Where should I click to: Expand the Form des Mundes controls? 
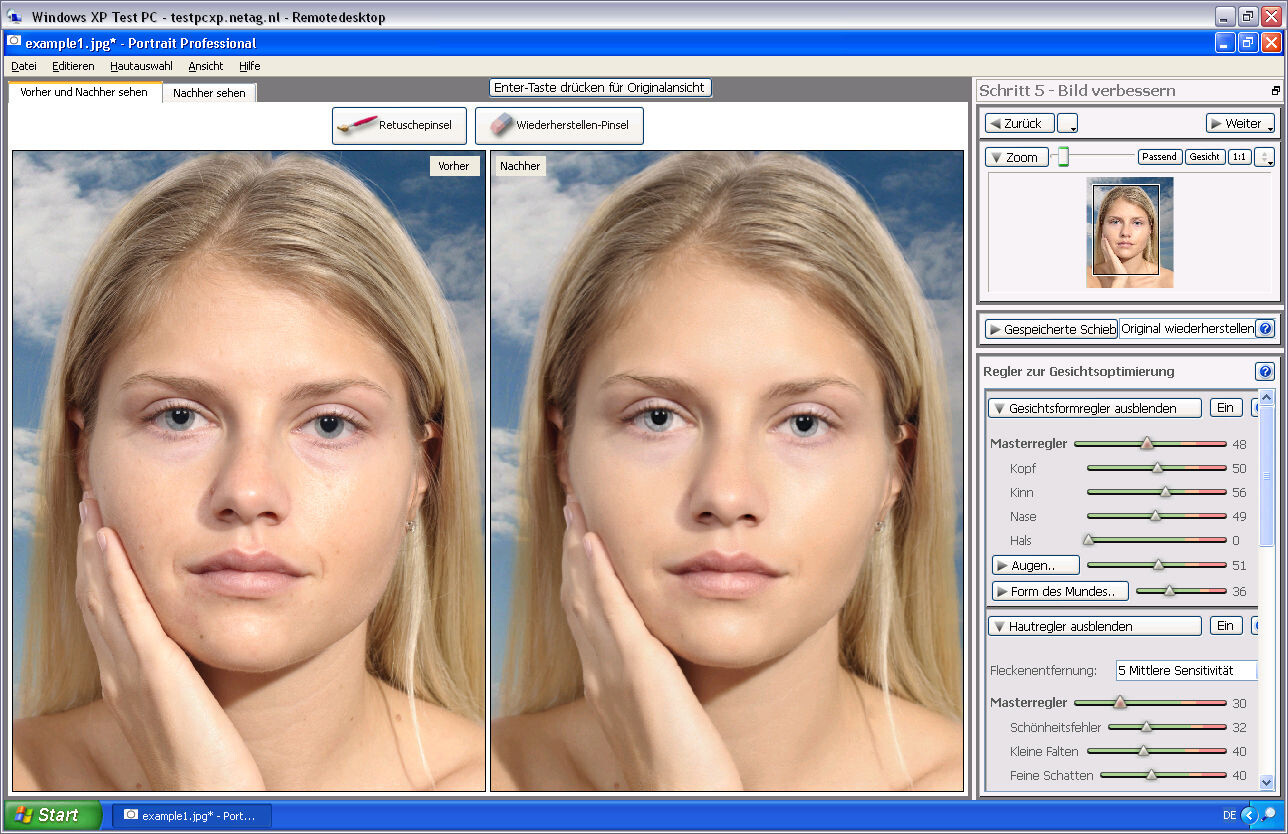tap(1059, 590)
